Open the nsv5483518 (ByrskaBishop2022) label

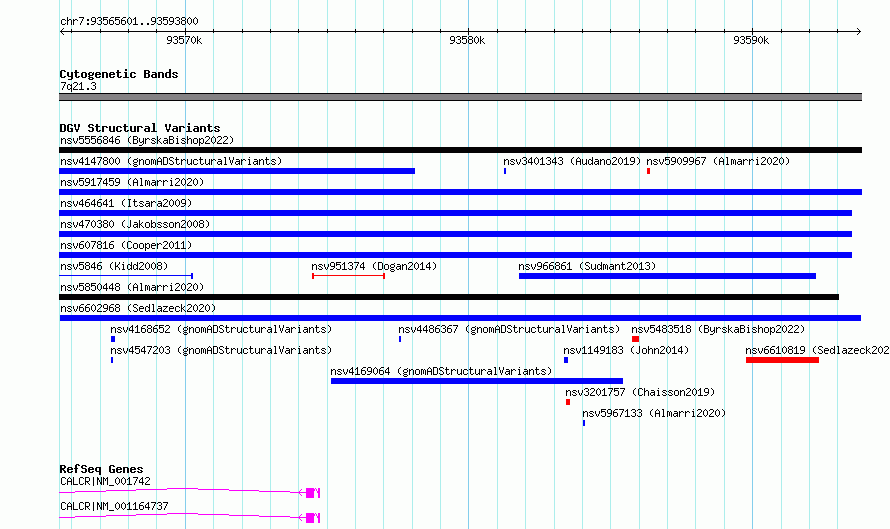pyautogui.click(x=718, y=329)
